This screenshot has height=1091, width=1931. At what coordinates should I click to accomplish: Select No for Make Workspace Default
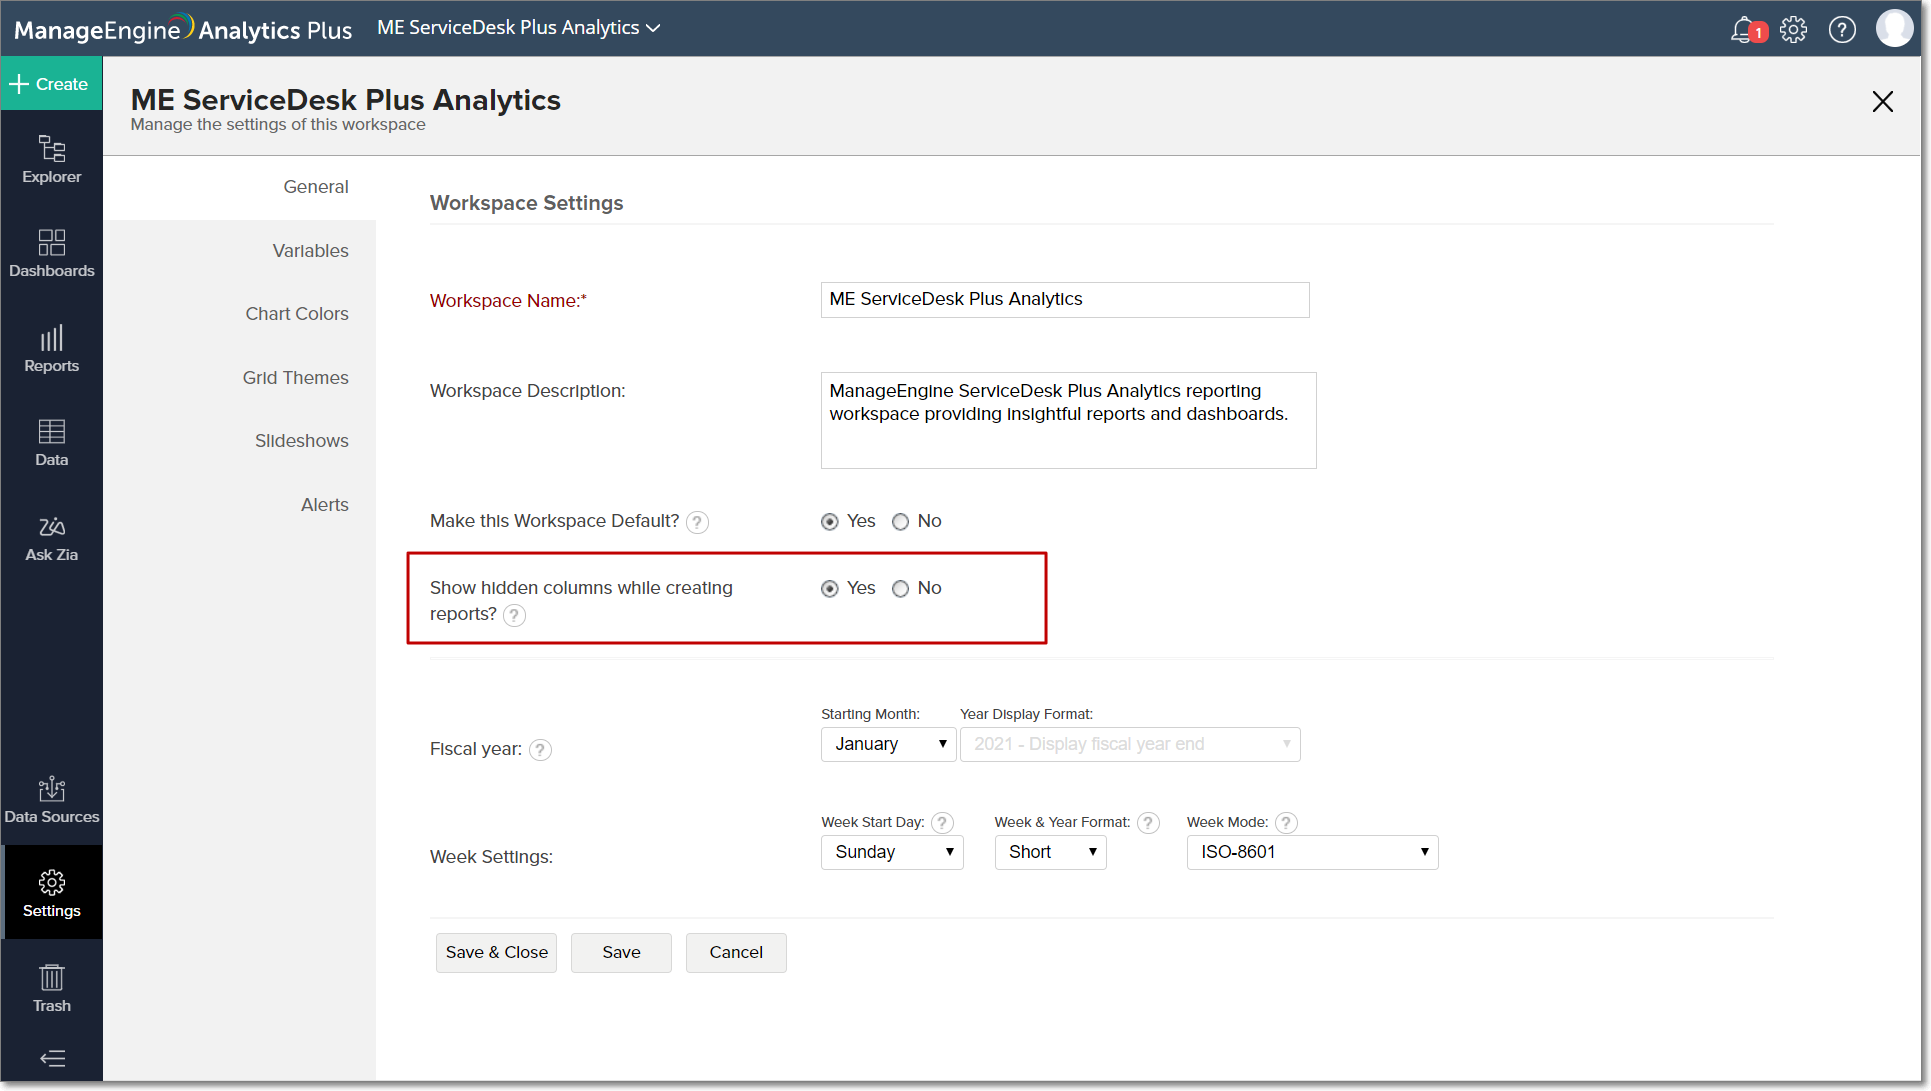click(900, 522)
